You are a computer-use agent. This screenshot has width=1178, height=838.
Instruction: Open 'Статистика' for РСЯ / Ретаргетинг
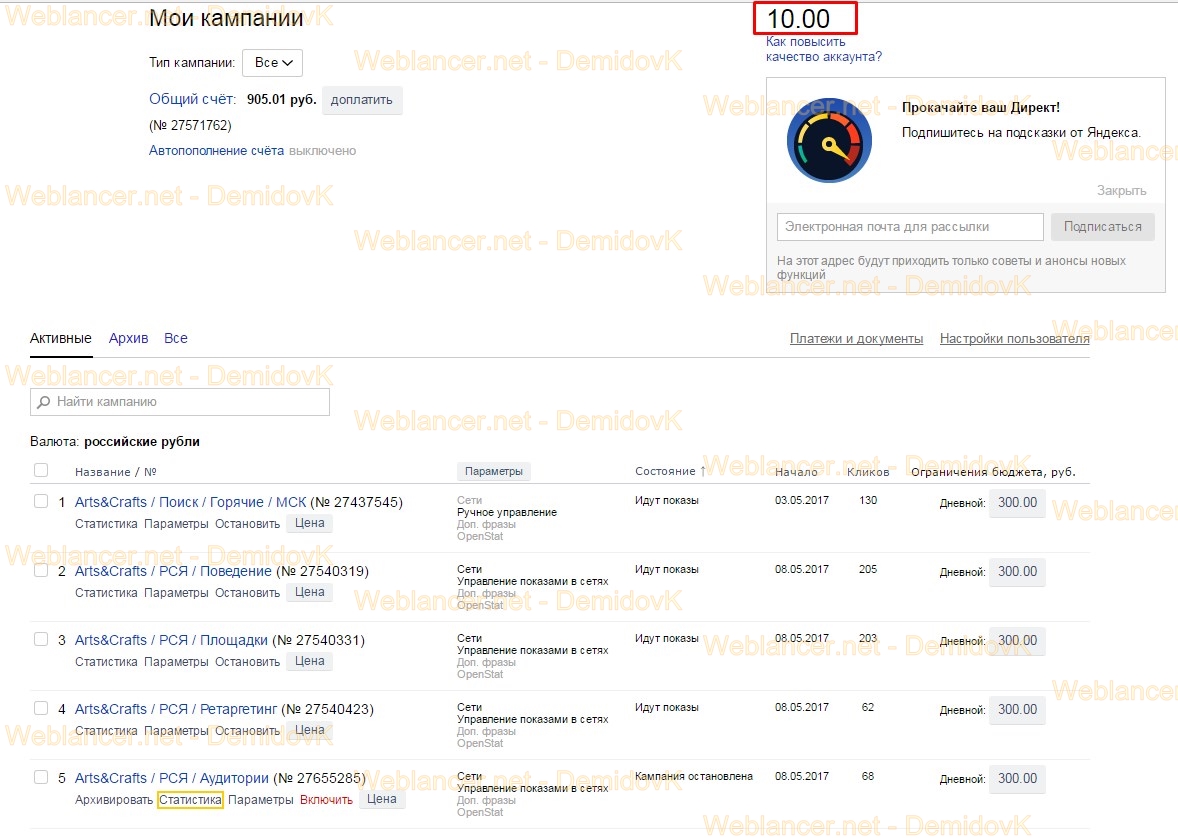[106, 731]
